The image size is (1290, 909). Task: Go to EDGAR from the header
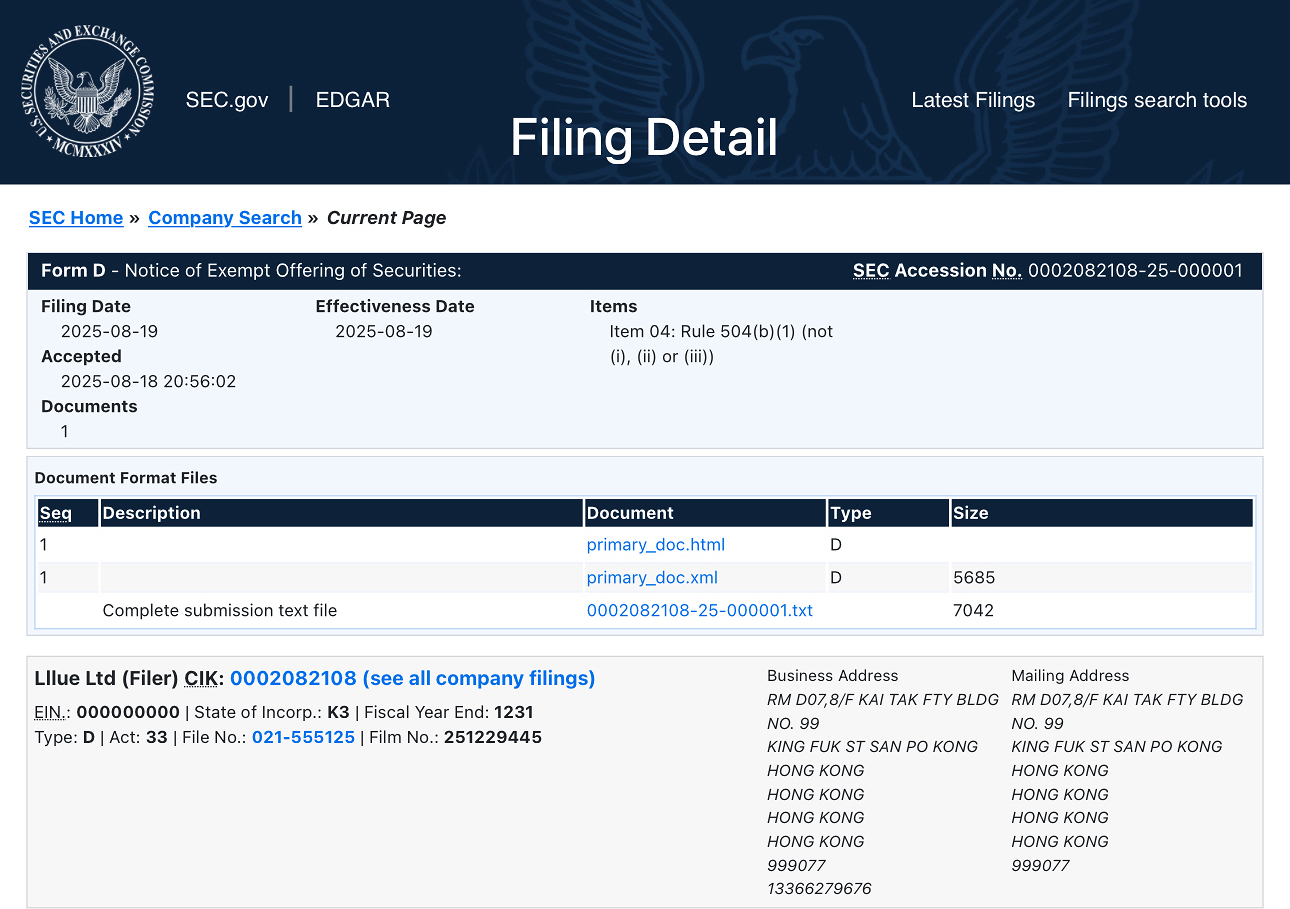pyautogui.click(x=352, y=100)
